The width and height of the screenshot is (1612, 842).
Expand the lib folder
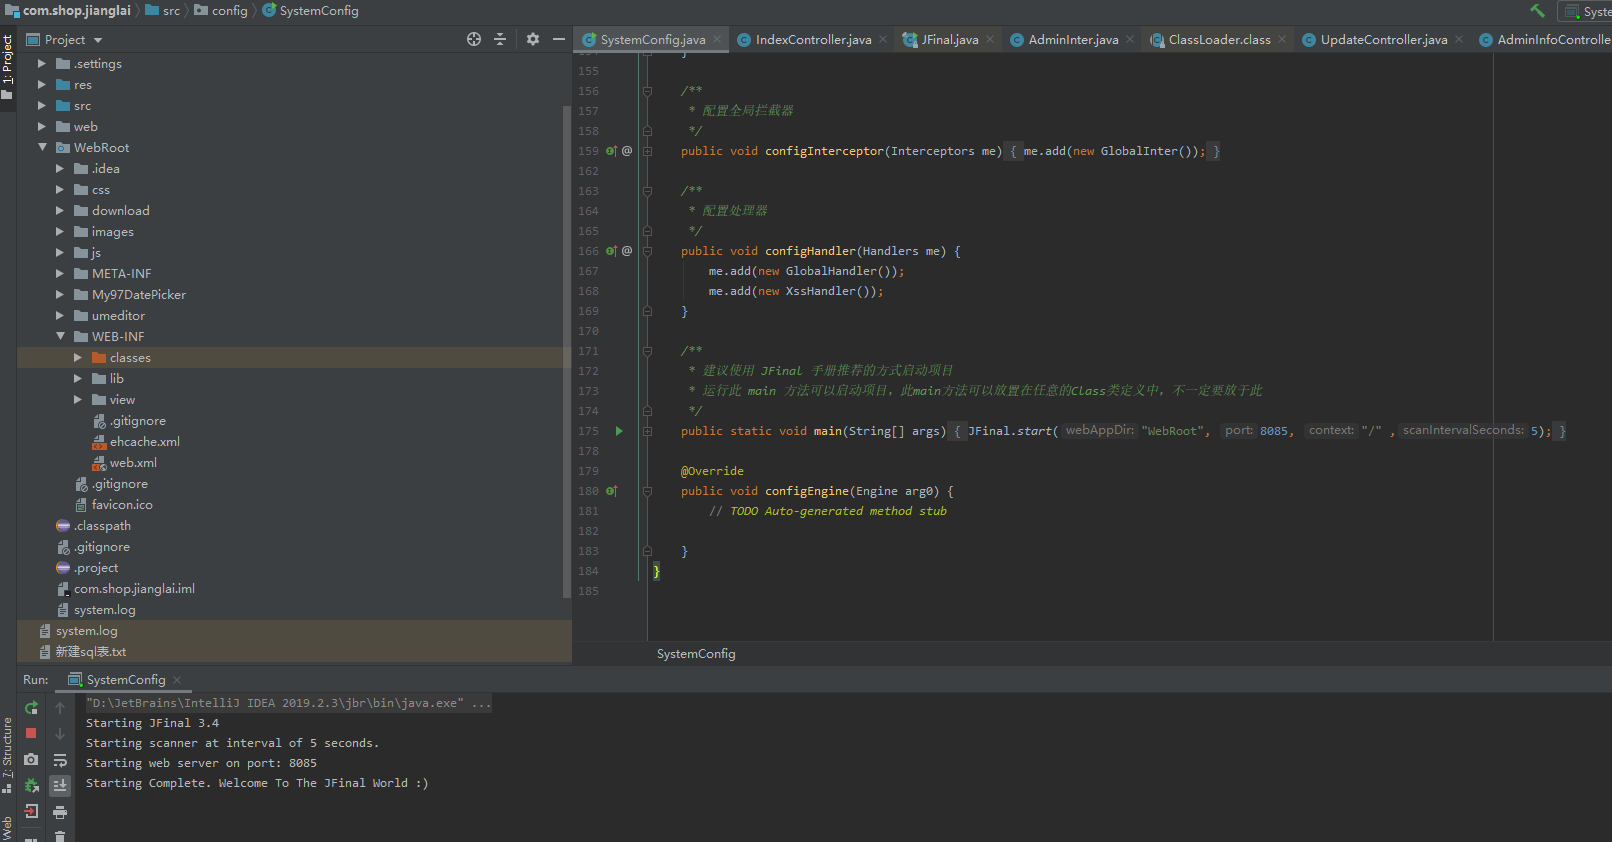78,378
